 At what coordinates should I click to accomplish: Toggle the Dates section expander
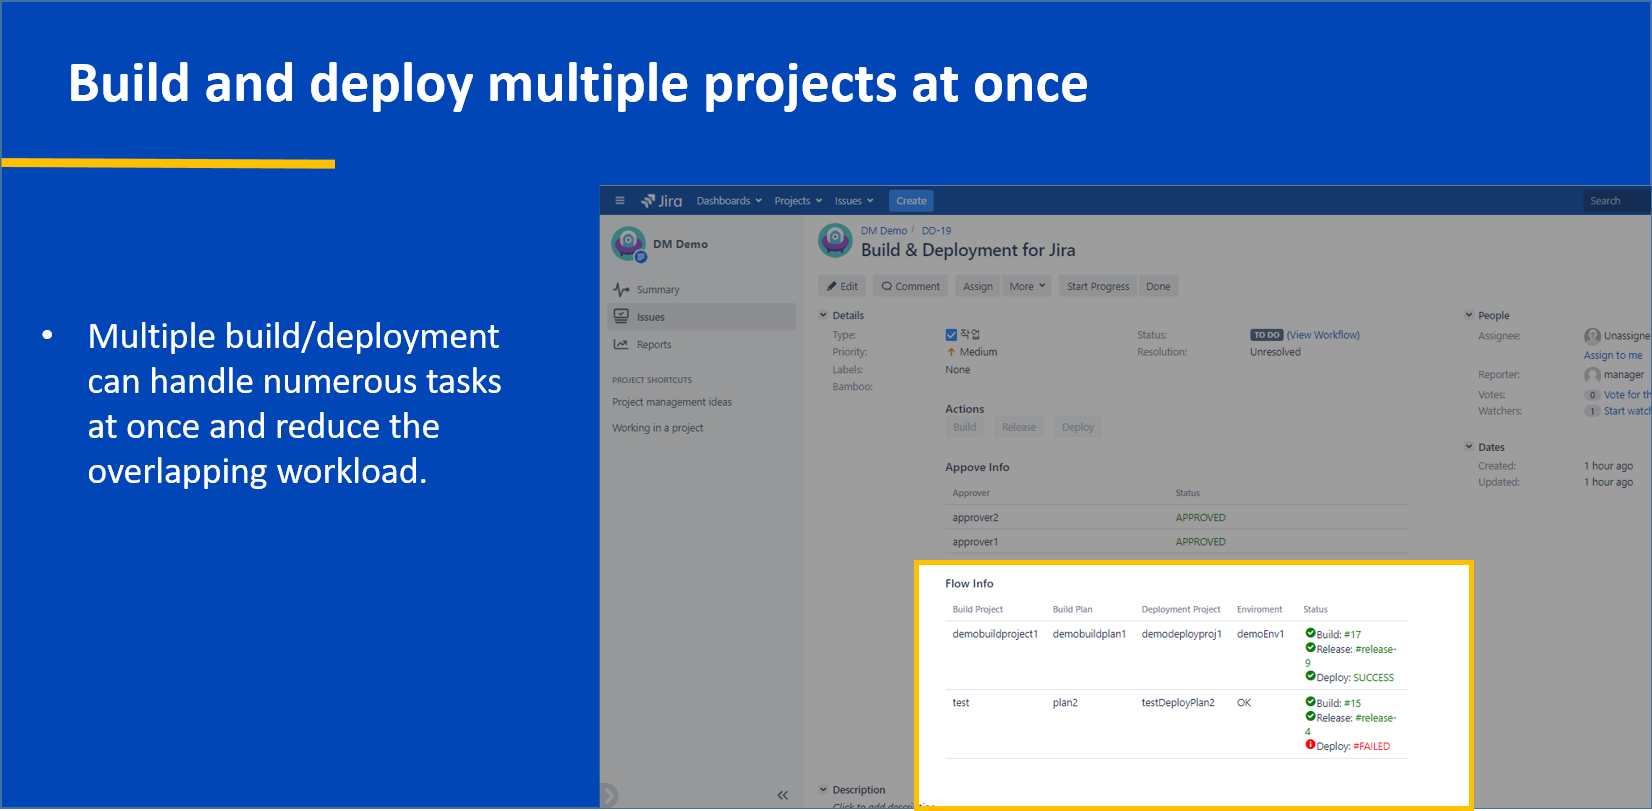coord(1469,447)
